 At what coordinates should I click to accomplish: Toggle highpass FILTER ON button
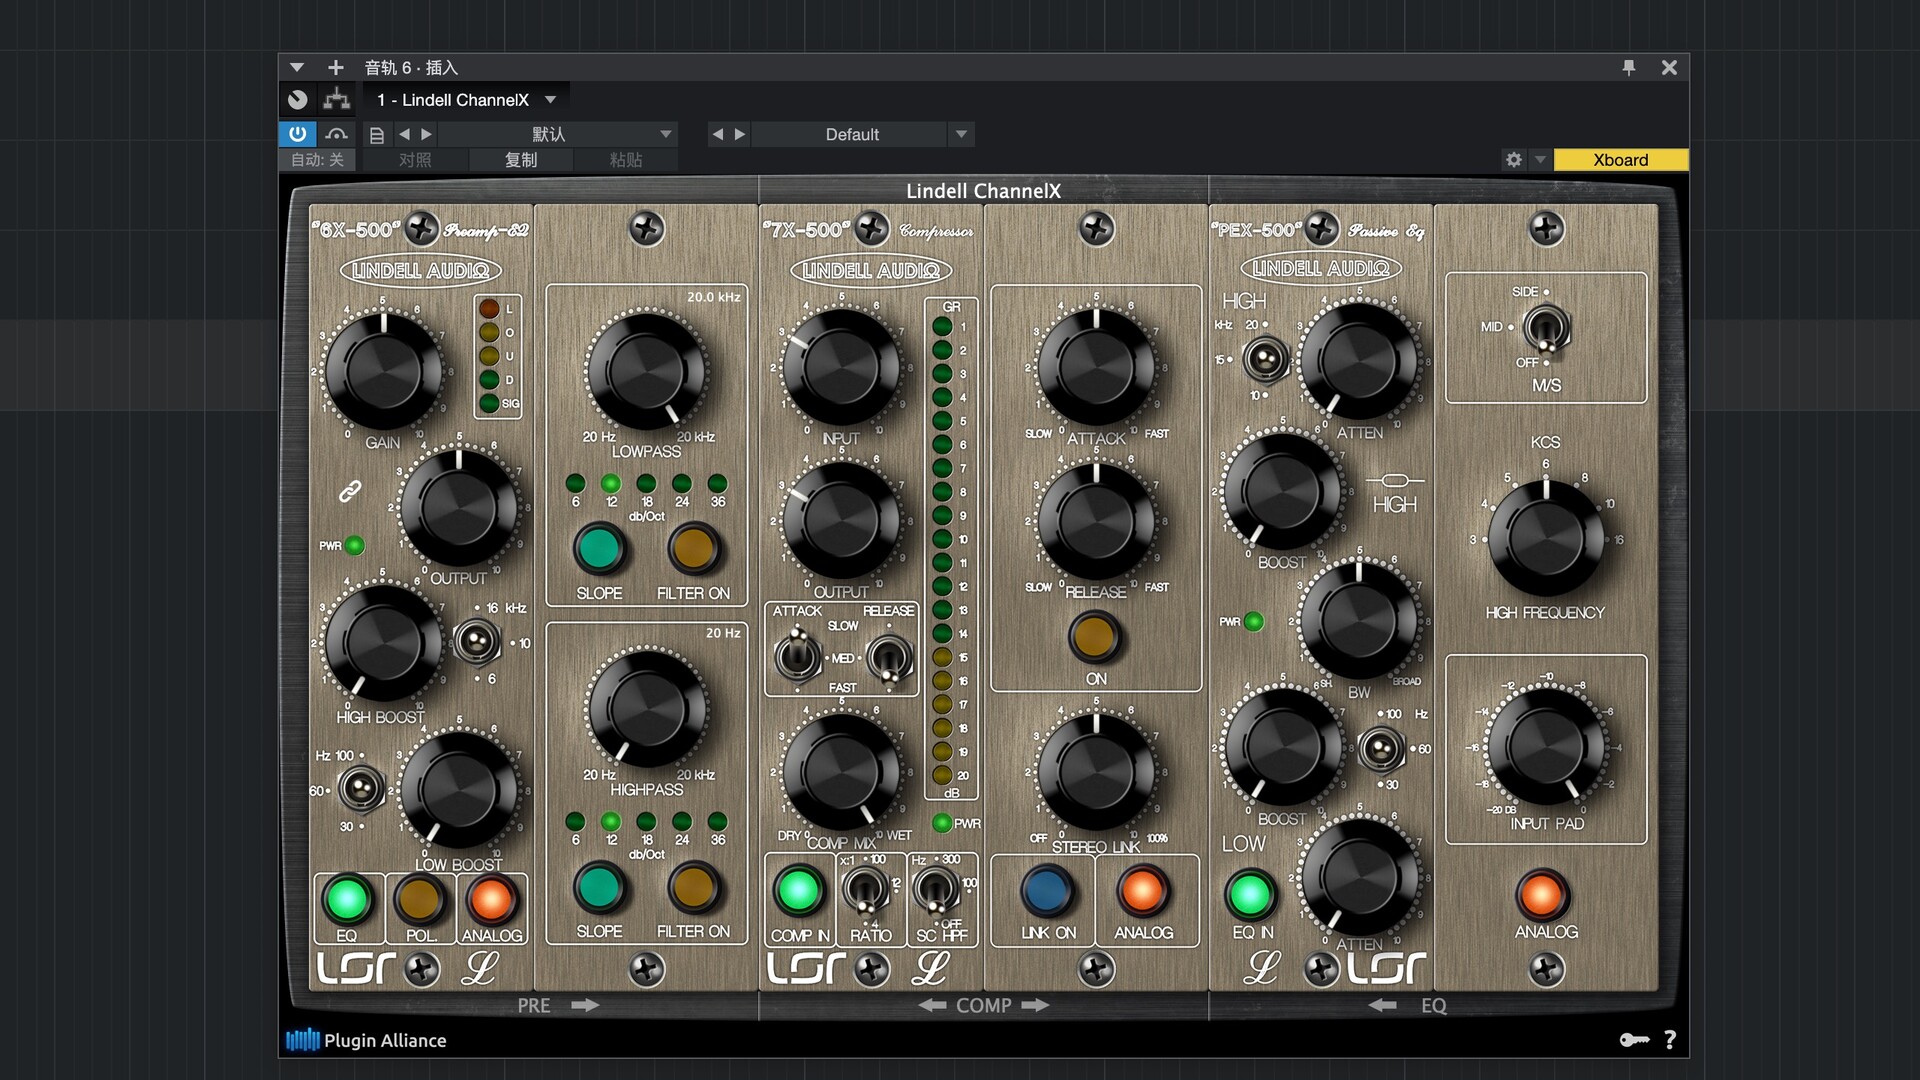tap(693, 887)
